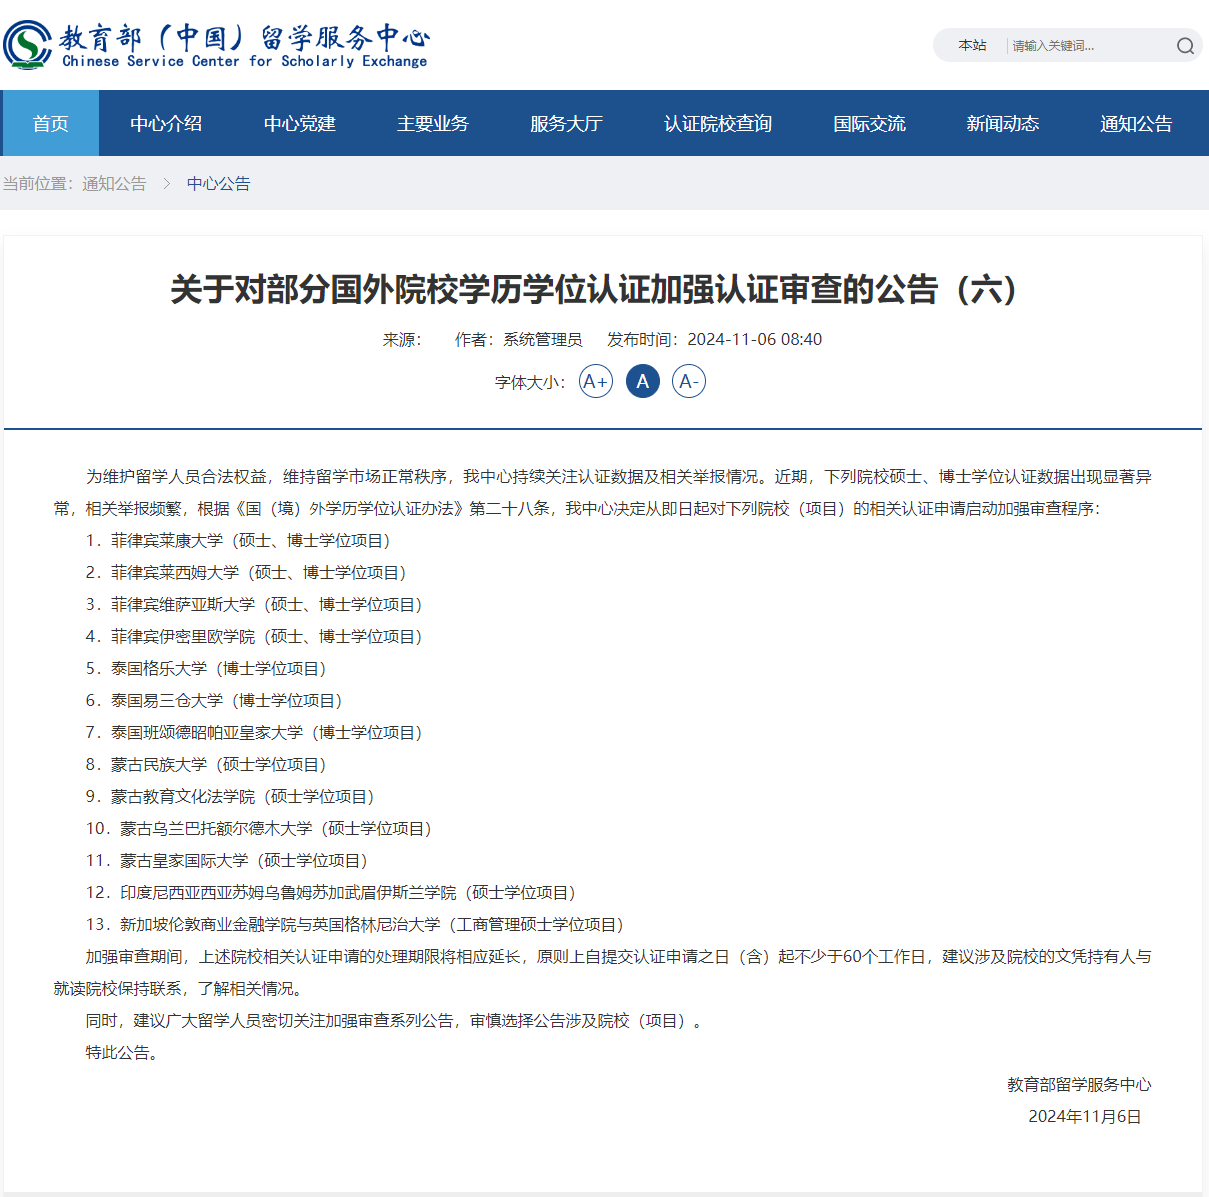Click item 13 新加坡伦敦商业金融学院 entry
This screenshot has width=1209, height=1197.
(355, 925)
